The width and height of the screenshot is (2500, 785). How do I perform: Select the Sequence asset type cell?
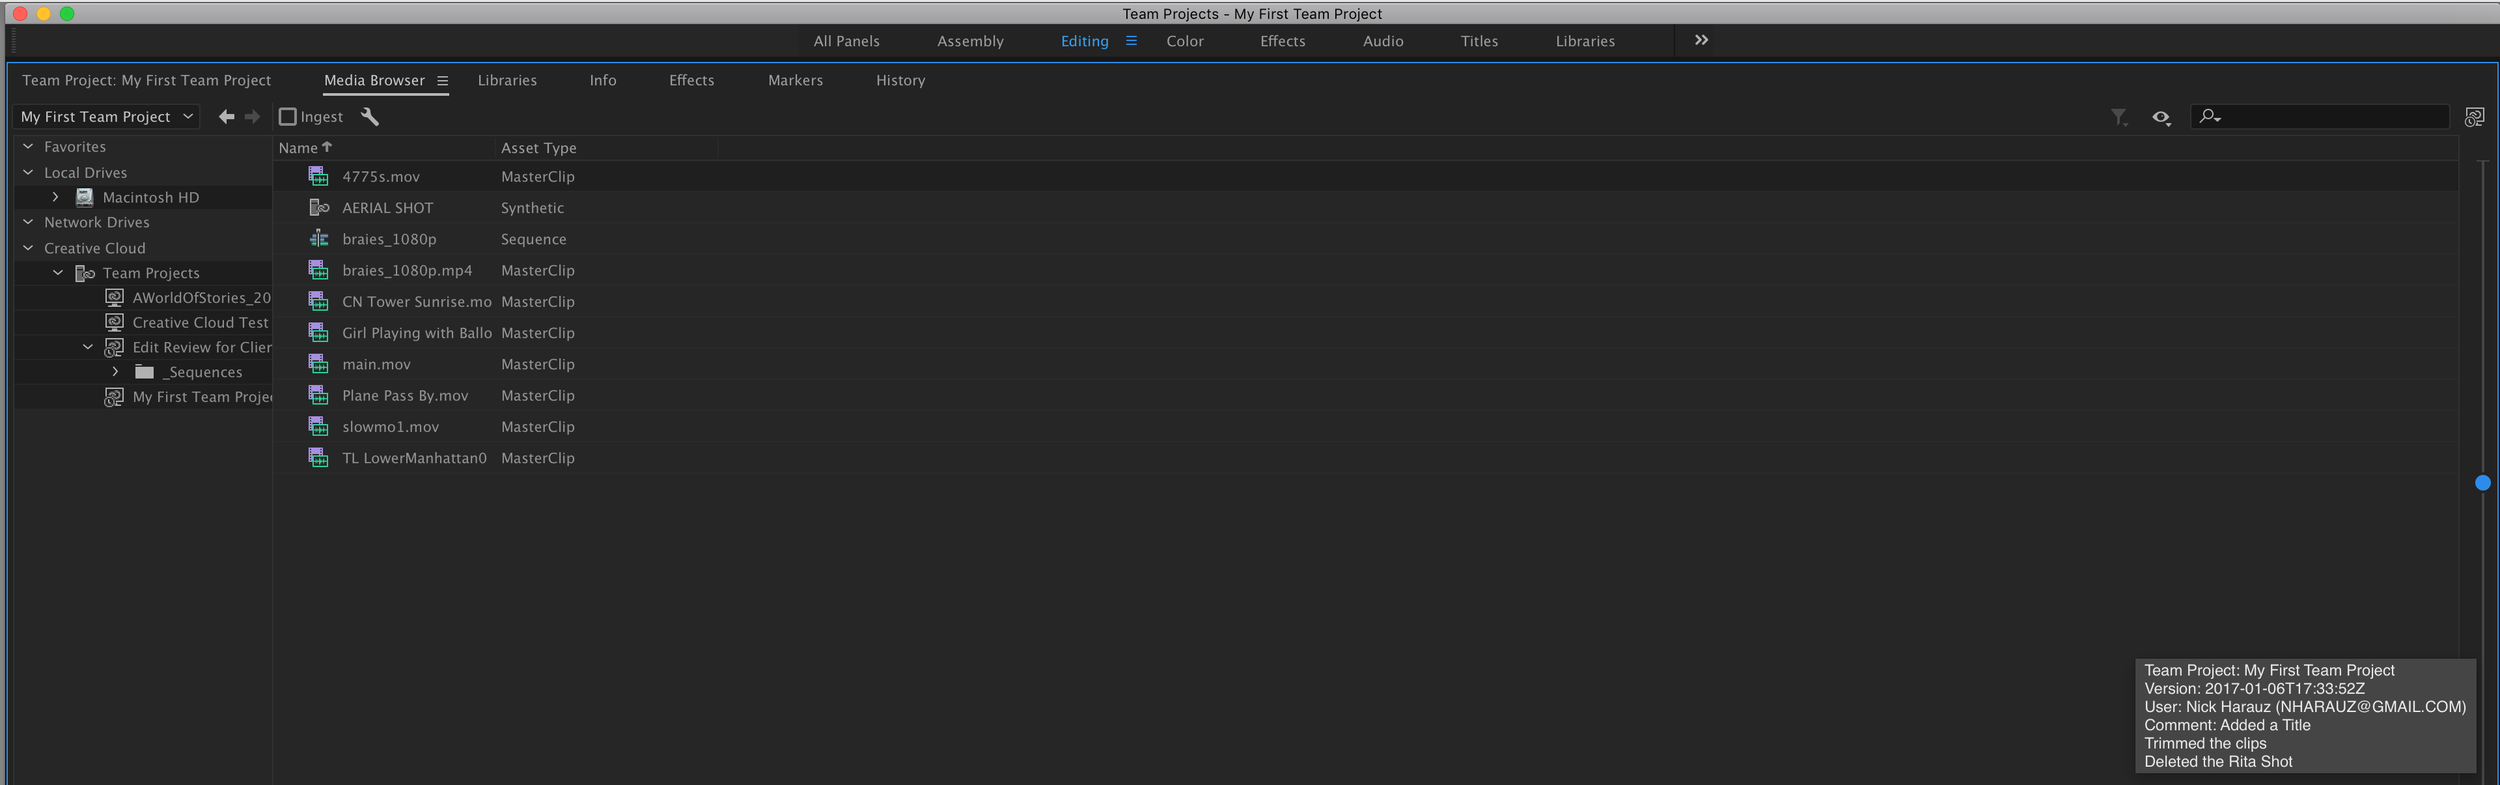click(x=533, y=239)
